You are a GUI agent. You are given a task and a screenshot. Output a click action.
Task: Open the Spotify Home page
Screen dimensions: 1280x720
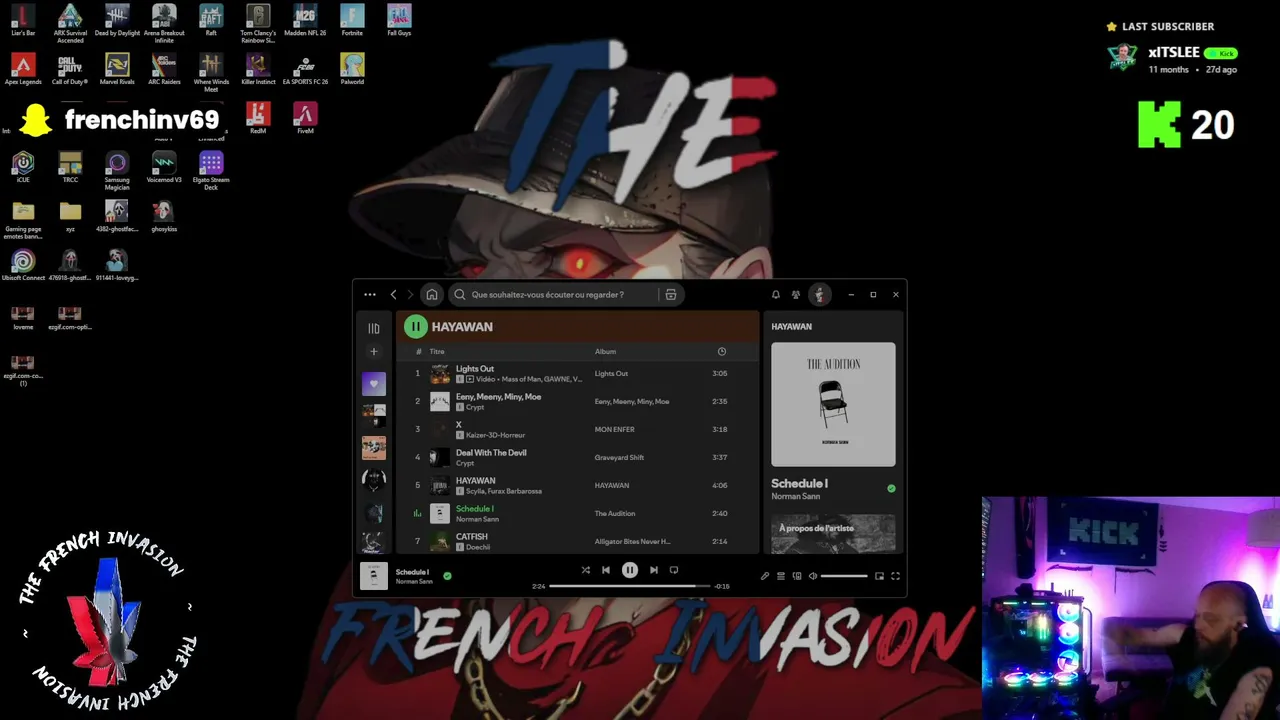tap(431, 295)
